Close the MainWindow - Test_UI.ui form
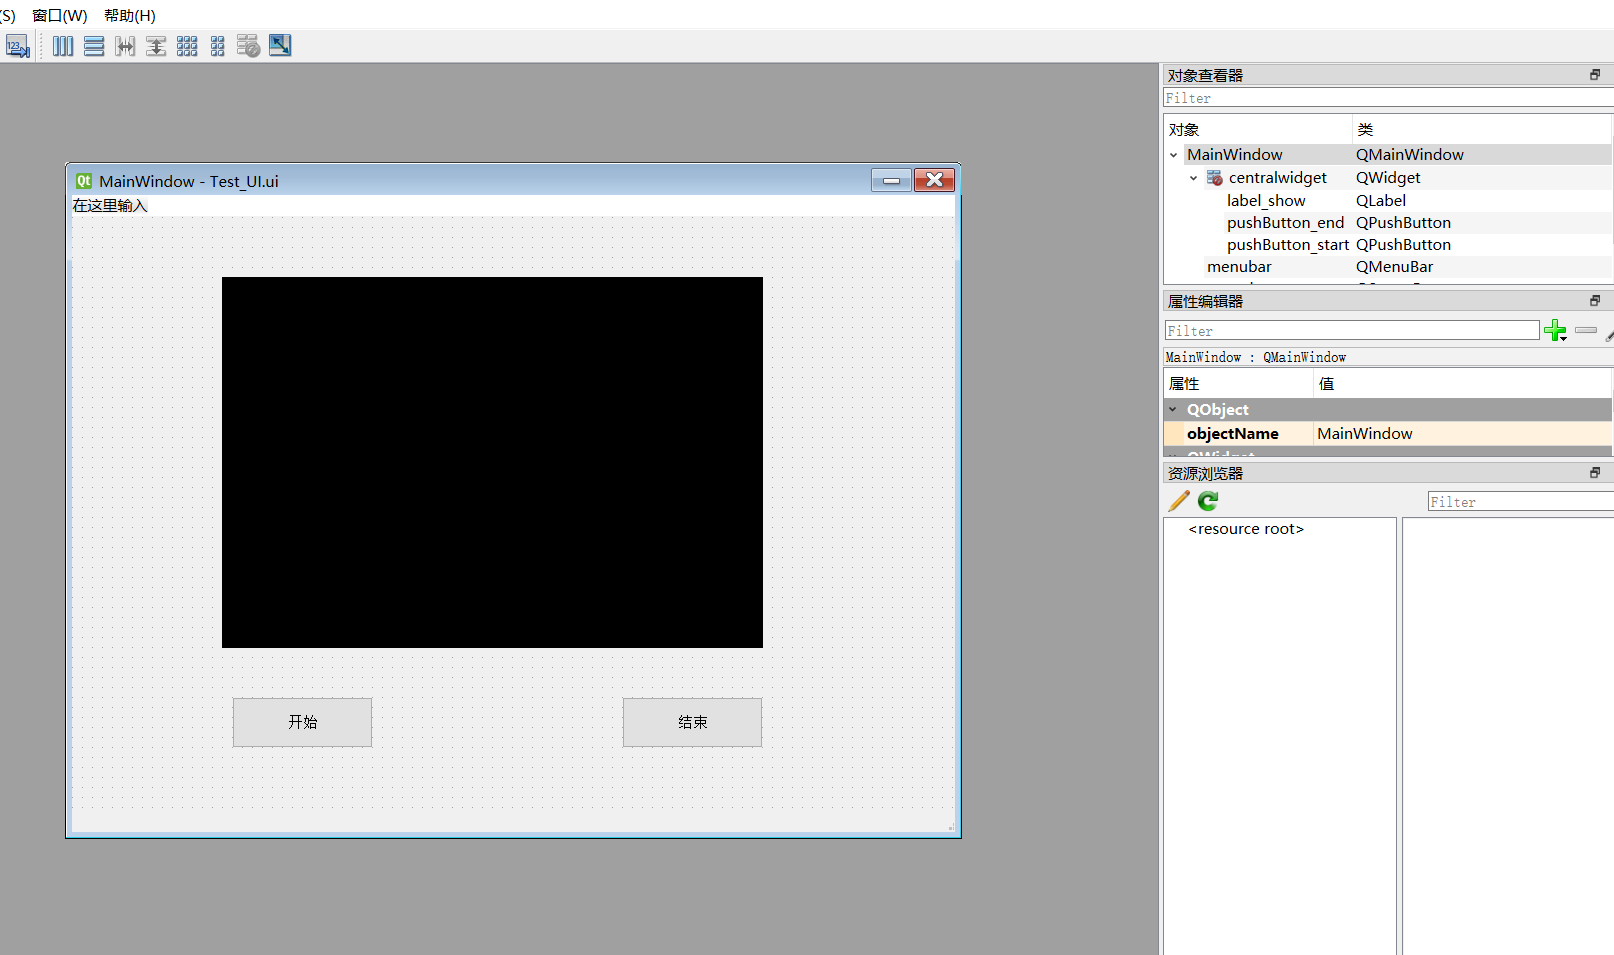 coord(934,180)
